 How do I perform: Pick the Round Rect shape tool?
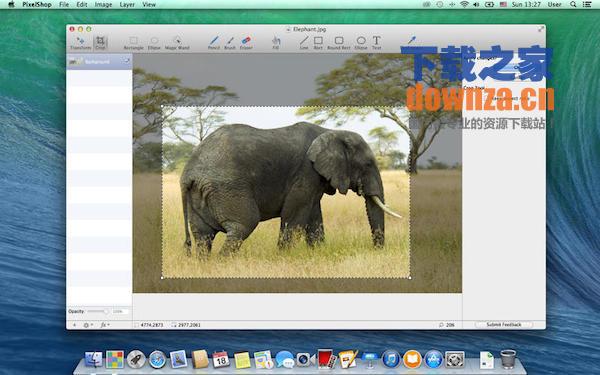pos(339,43)
